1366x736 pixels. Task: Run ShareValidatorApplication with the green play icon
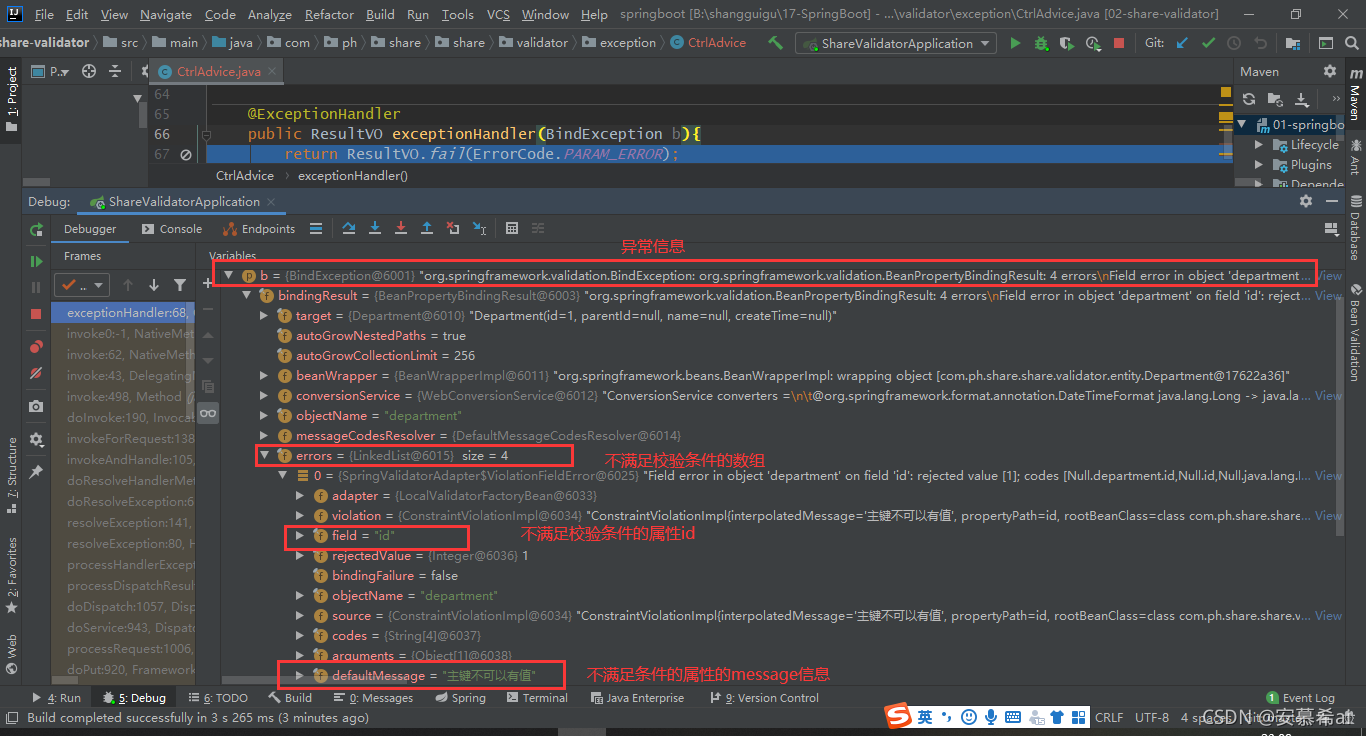click(1015, 43)
